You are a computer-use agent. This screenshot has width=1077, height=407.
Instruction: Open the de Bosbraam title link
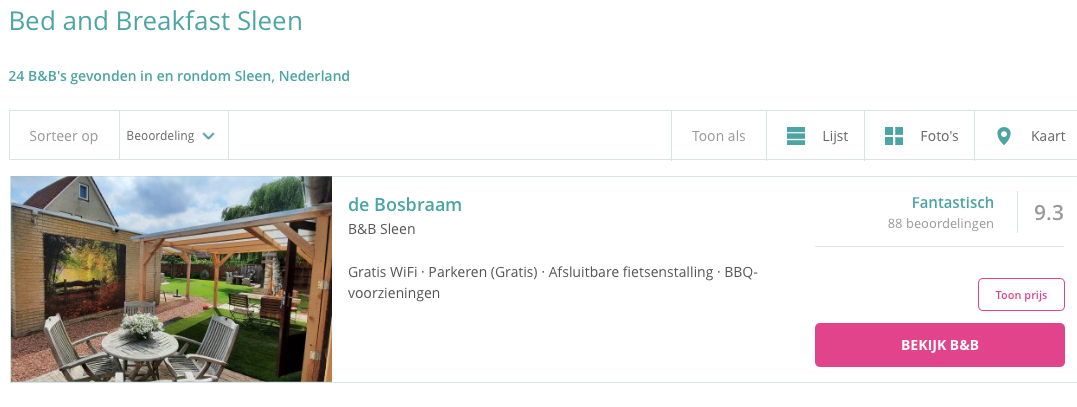[405, 205]
